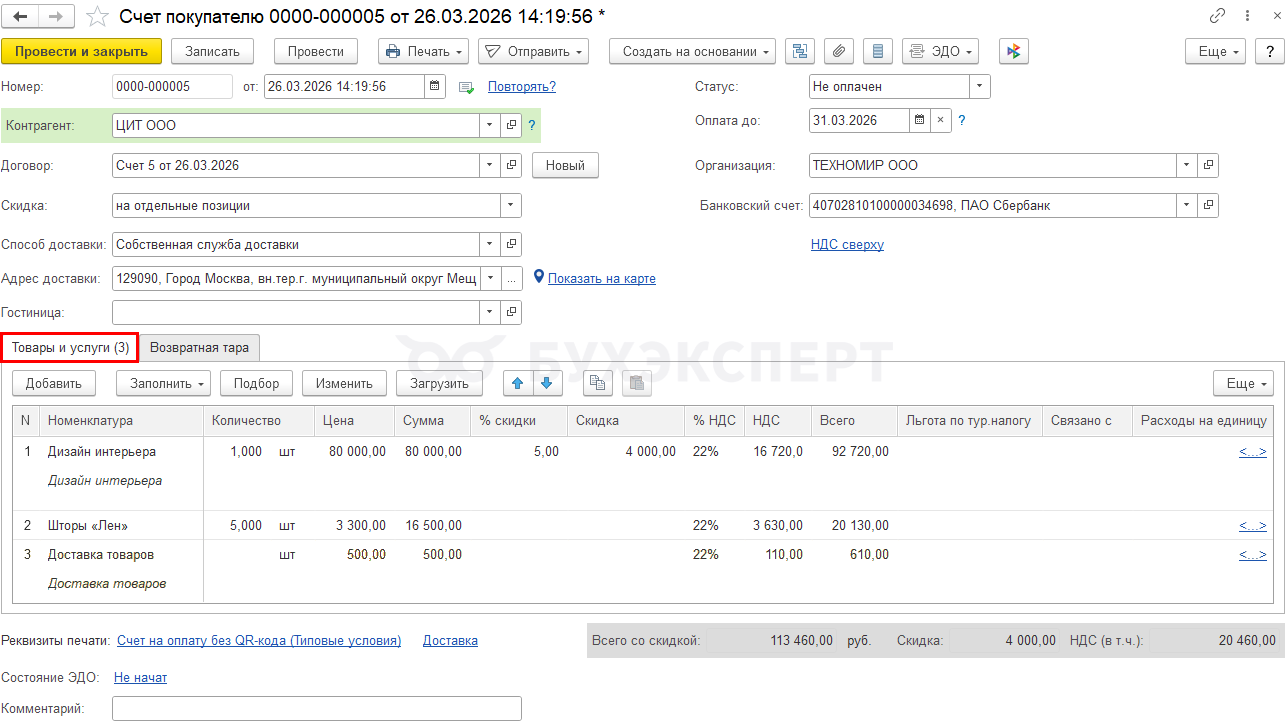Click the paperclip attached files icon
Viewport: 1288px width, 726px height.
tap(839, 51)
